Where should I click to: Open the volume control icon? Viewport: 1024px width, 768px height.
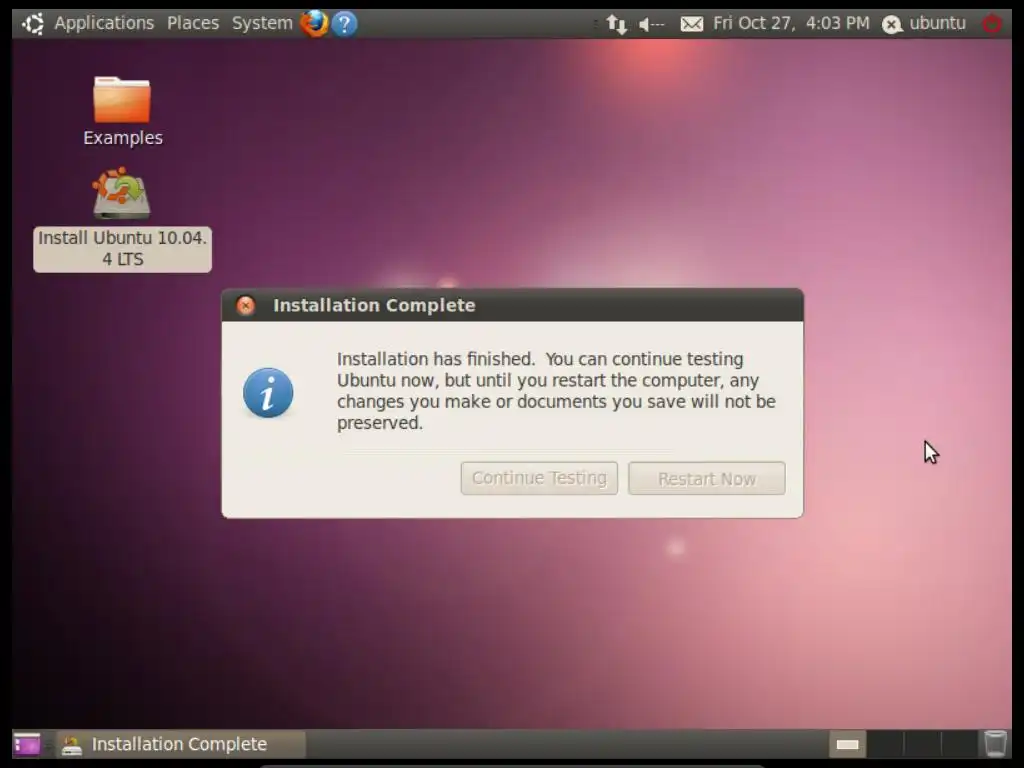(651, 24)
